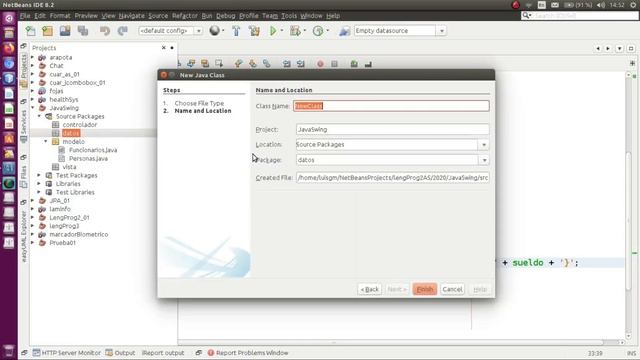Collapse the Source Packages node
640x360 pixels.
pos(40,116)
